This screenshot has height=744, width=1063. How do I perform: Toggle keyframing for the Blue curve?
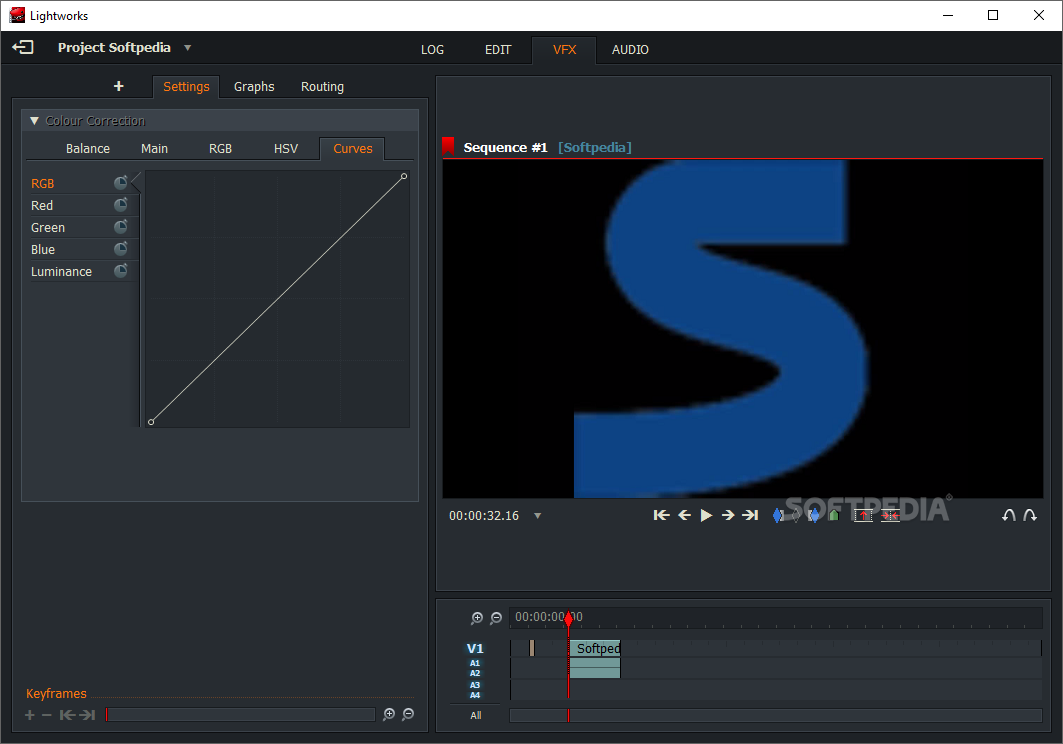(121, 248)
